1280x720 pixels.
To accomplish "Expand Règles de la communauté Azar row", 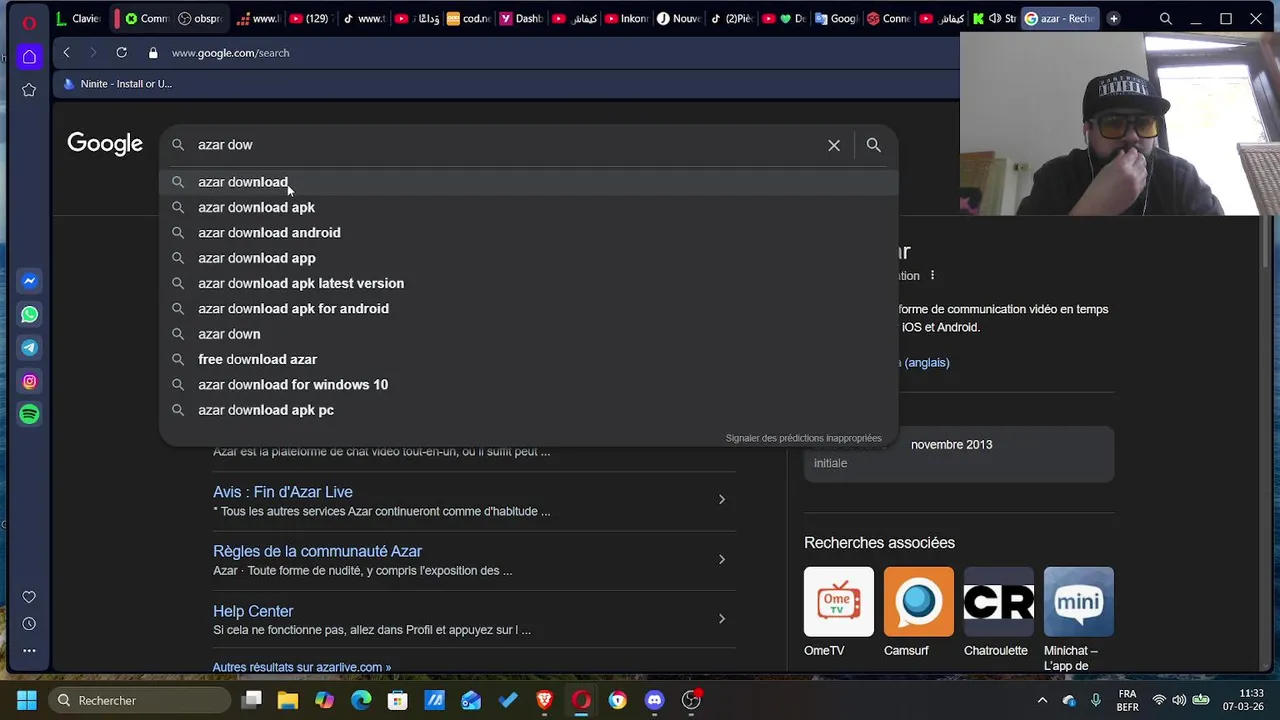I will point(721,559).
